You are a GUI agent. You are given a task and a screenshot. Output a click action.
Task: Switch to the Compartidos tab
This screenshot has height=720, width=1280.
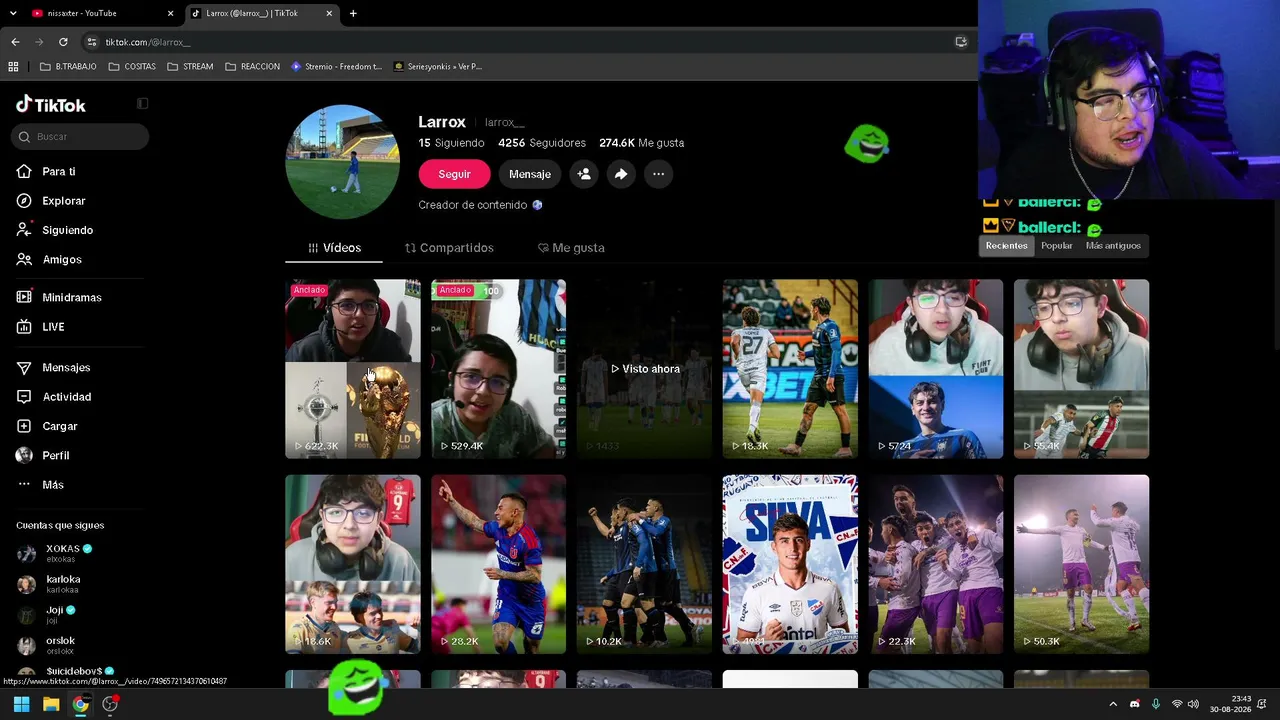449,248
